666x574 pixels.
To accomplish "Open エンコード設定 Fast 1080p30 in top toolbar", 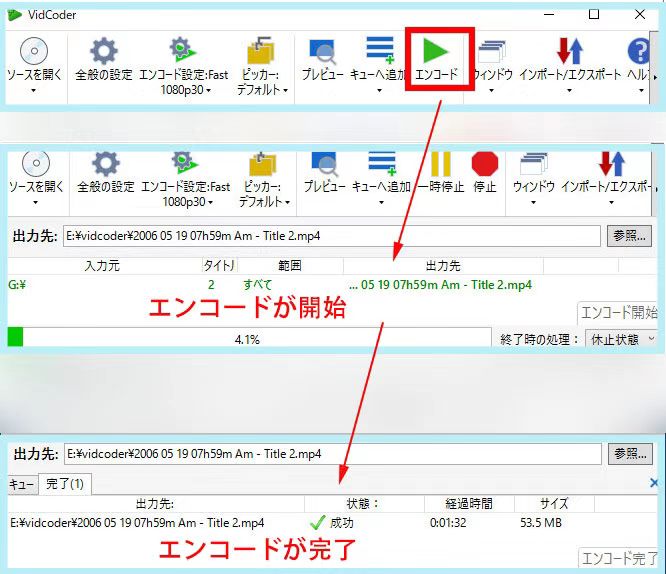I will [183, 49].
